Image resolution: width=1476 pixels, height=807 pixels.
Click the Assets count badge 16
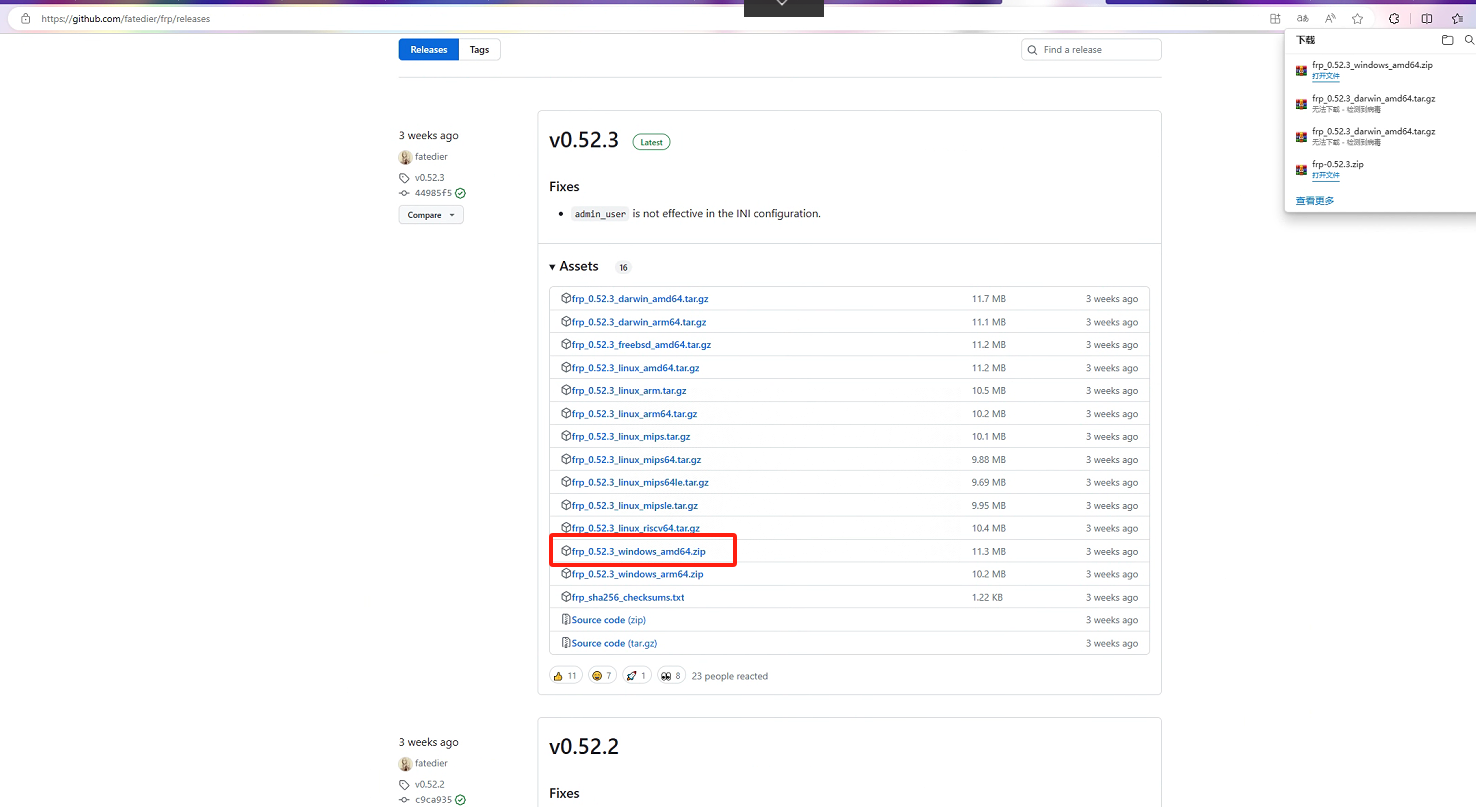pos(623,268)
